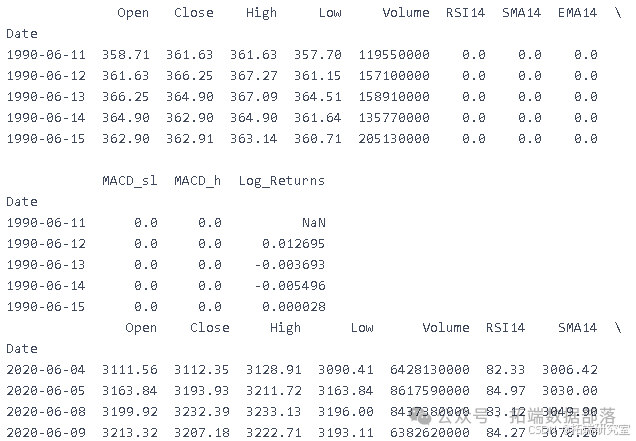Select the log return value -0.005496
The width and height of the screenshot is (636, 441).
click(x=290, y=286)
